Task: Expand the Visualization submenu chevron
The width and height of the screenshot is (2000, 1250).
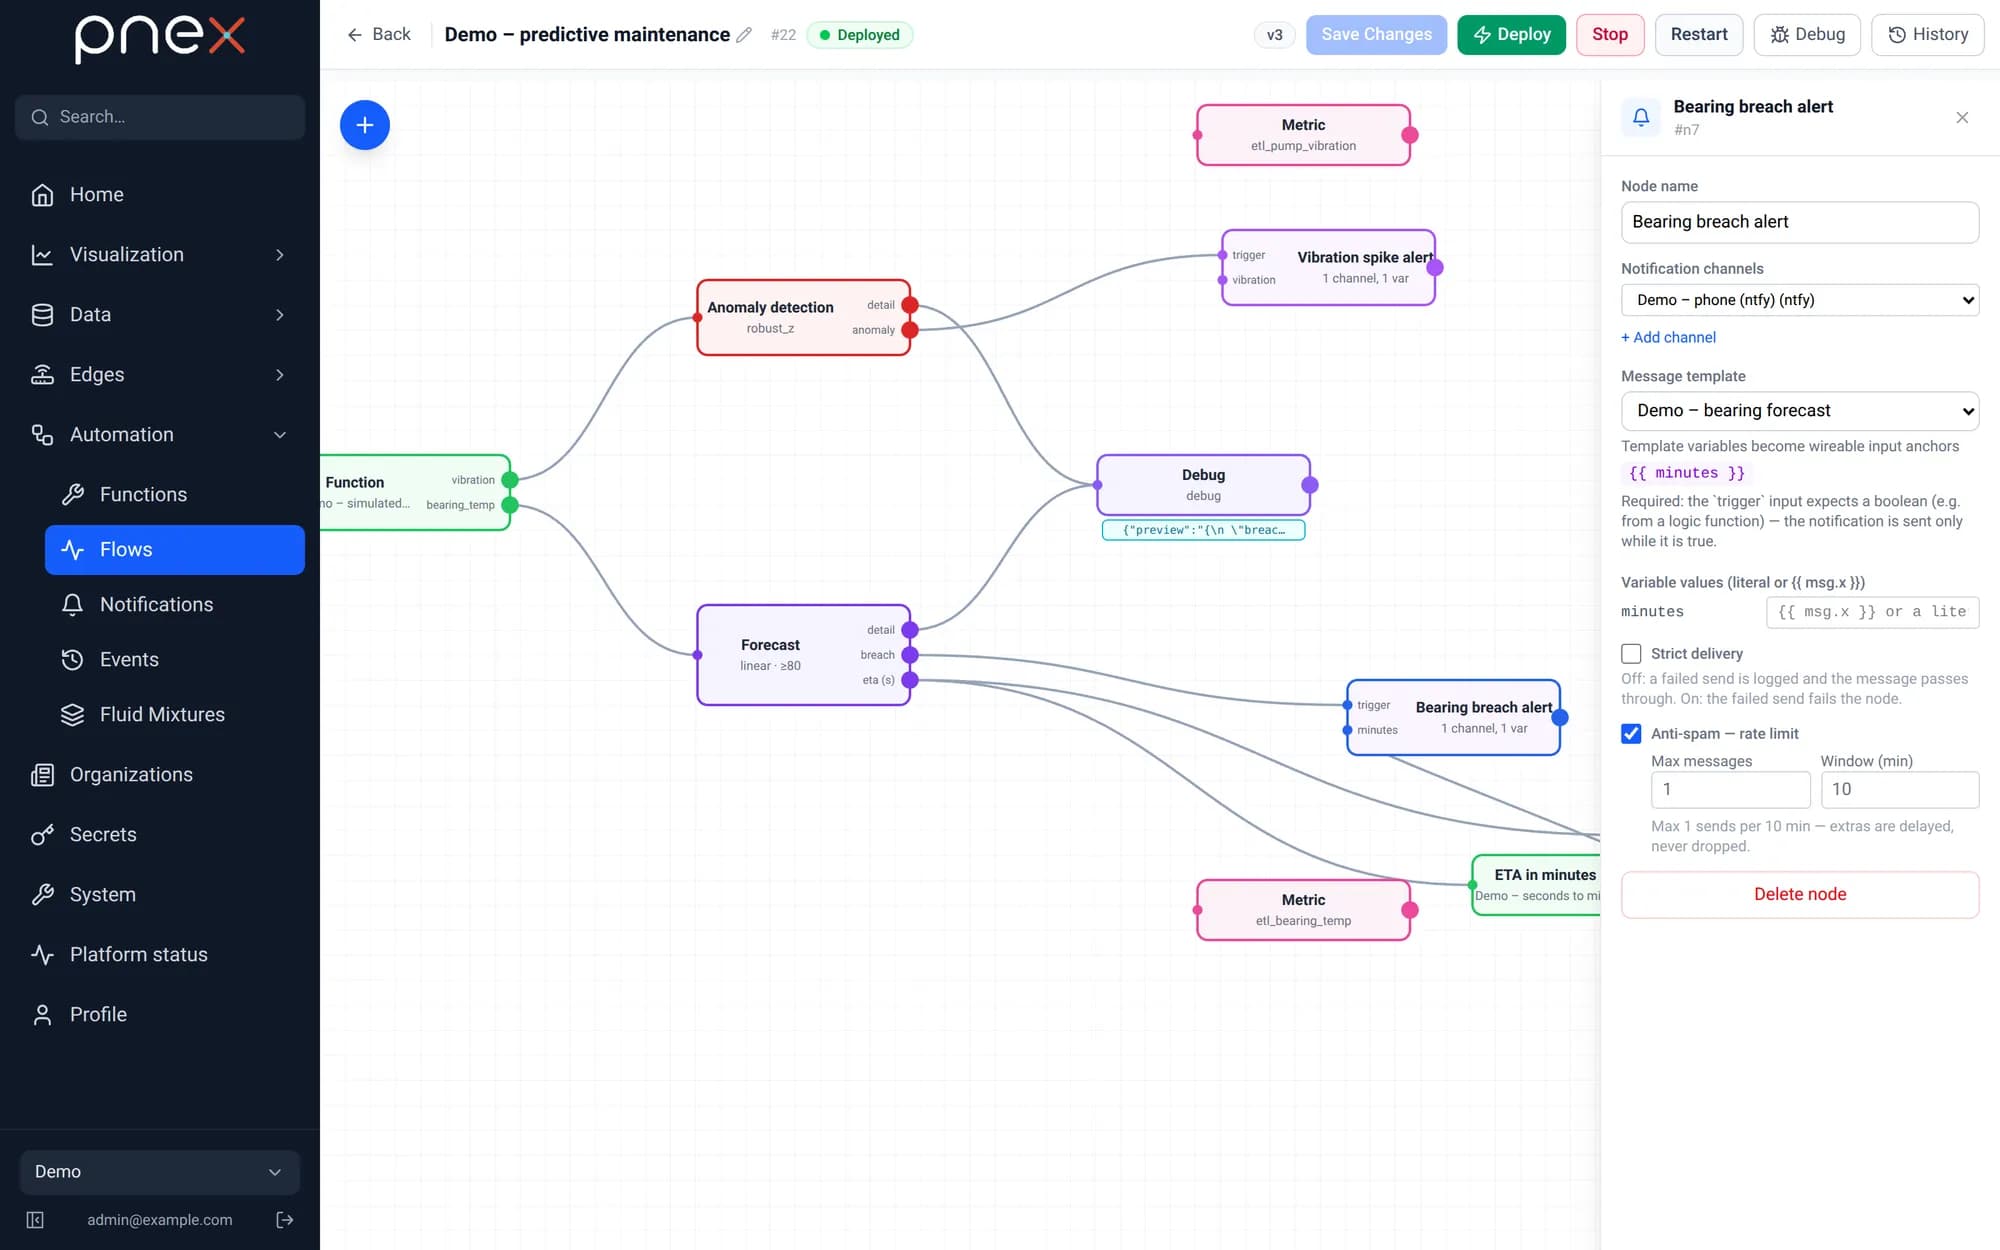Action: (x=280, y=255)
